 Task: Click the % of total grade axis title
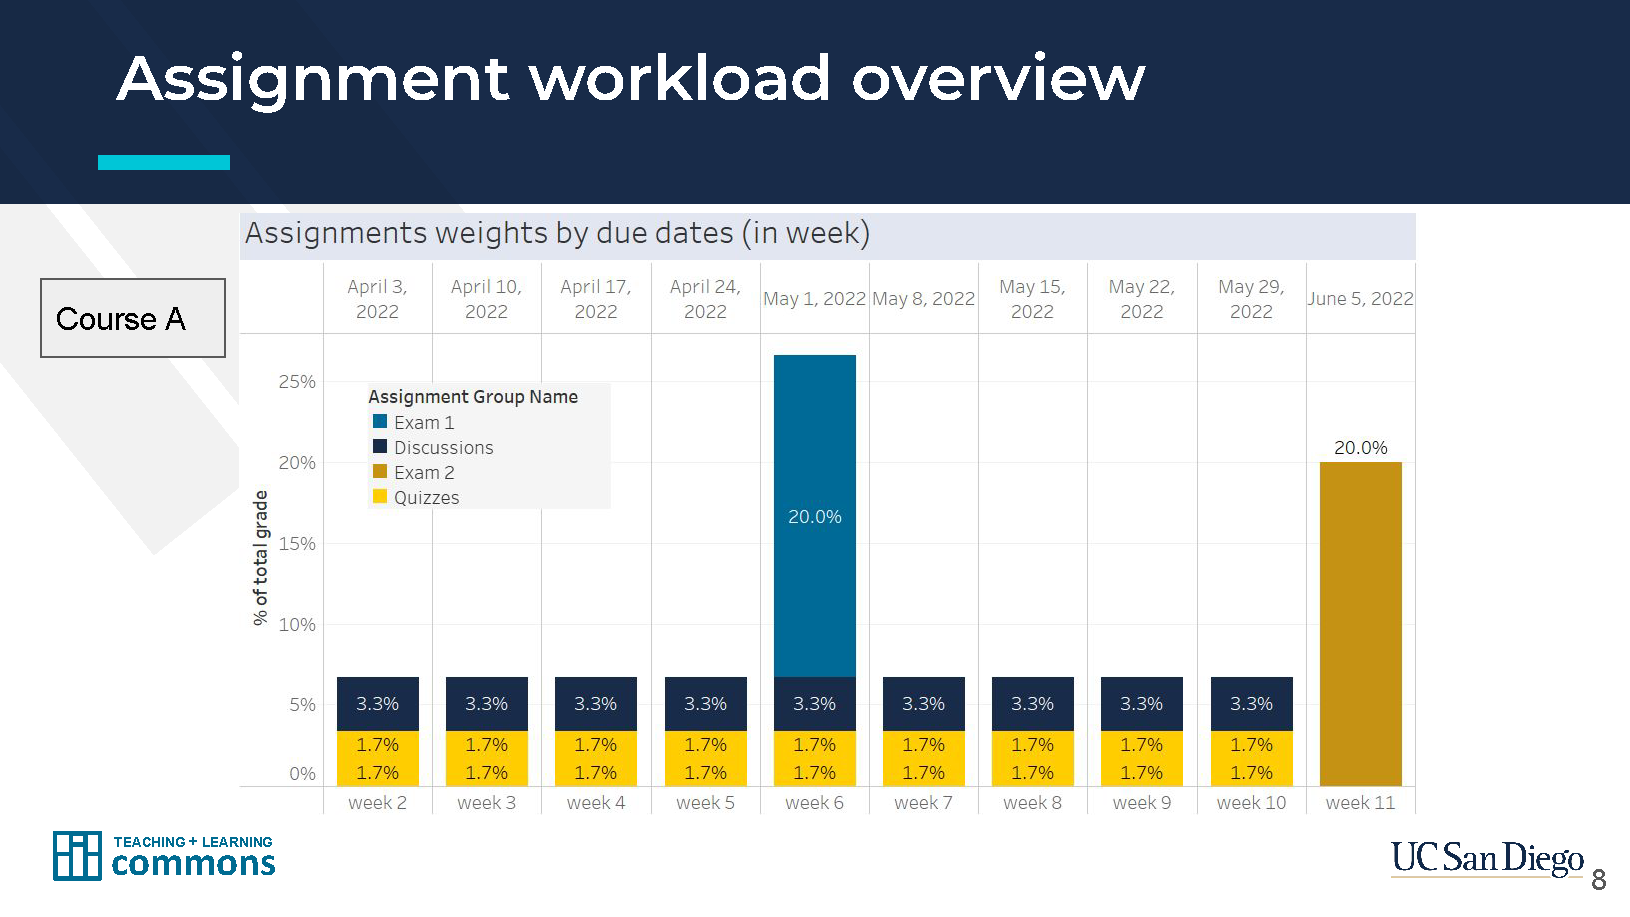point(261,558)
